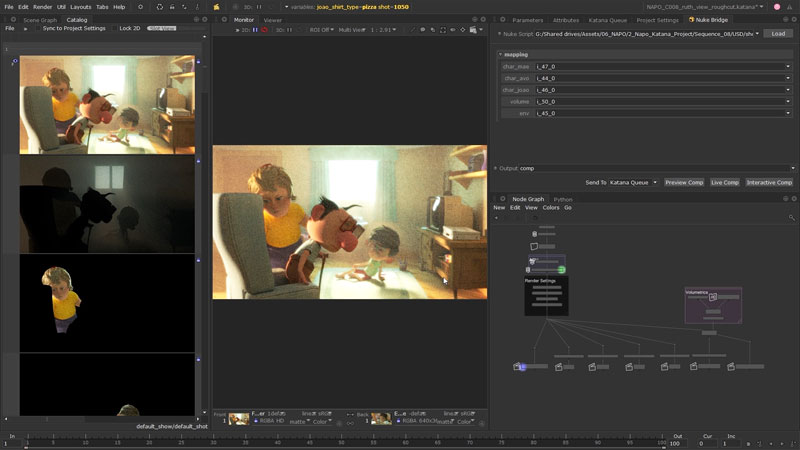Click the circle icon next to Help menu

[x=140, y=7]
